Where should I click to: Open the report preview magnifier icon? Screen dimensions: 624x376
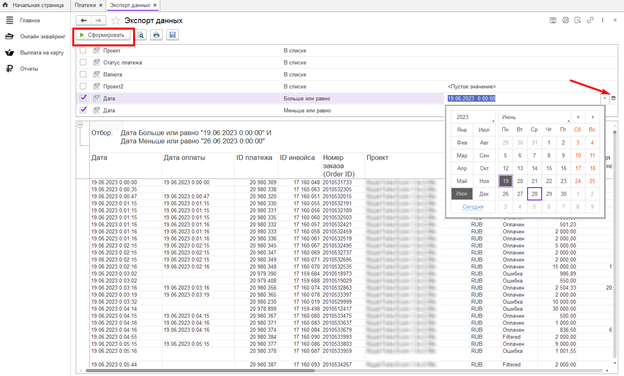(x=141, y=35)
